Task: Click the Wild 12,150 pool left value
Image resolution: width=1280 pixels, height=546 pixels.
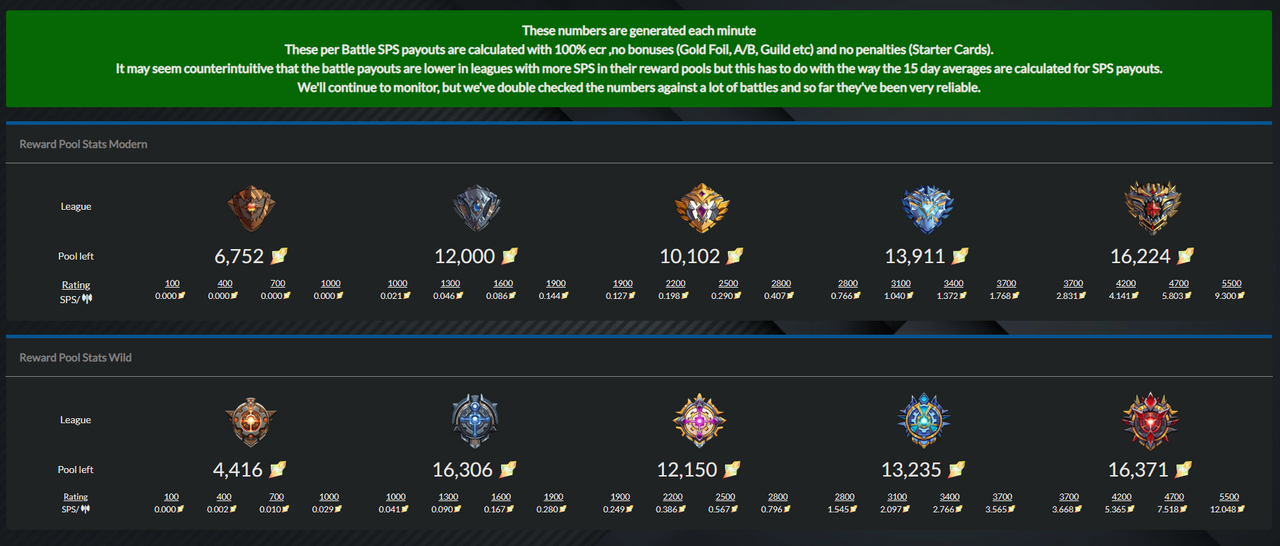Action: [689, 469]
